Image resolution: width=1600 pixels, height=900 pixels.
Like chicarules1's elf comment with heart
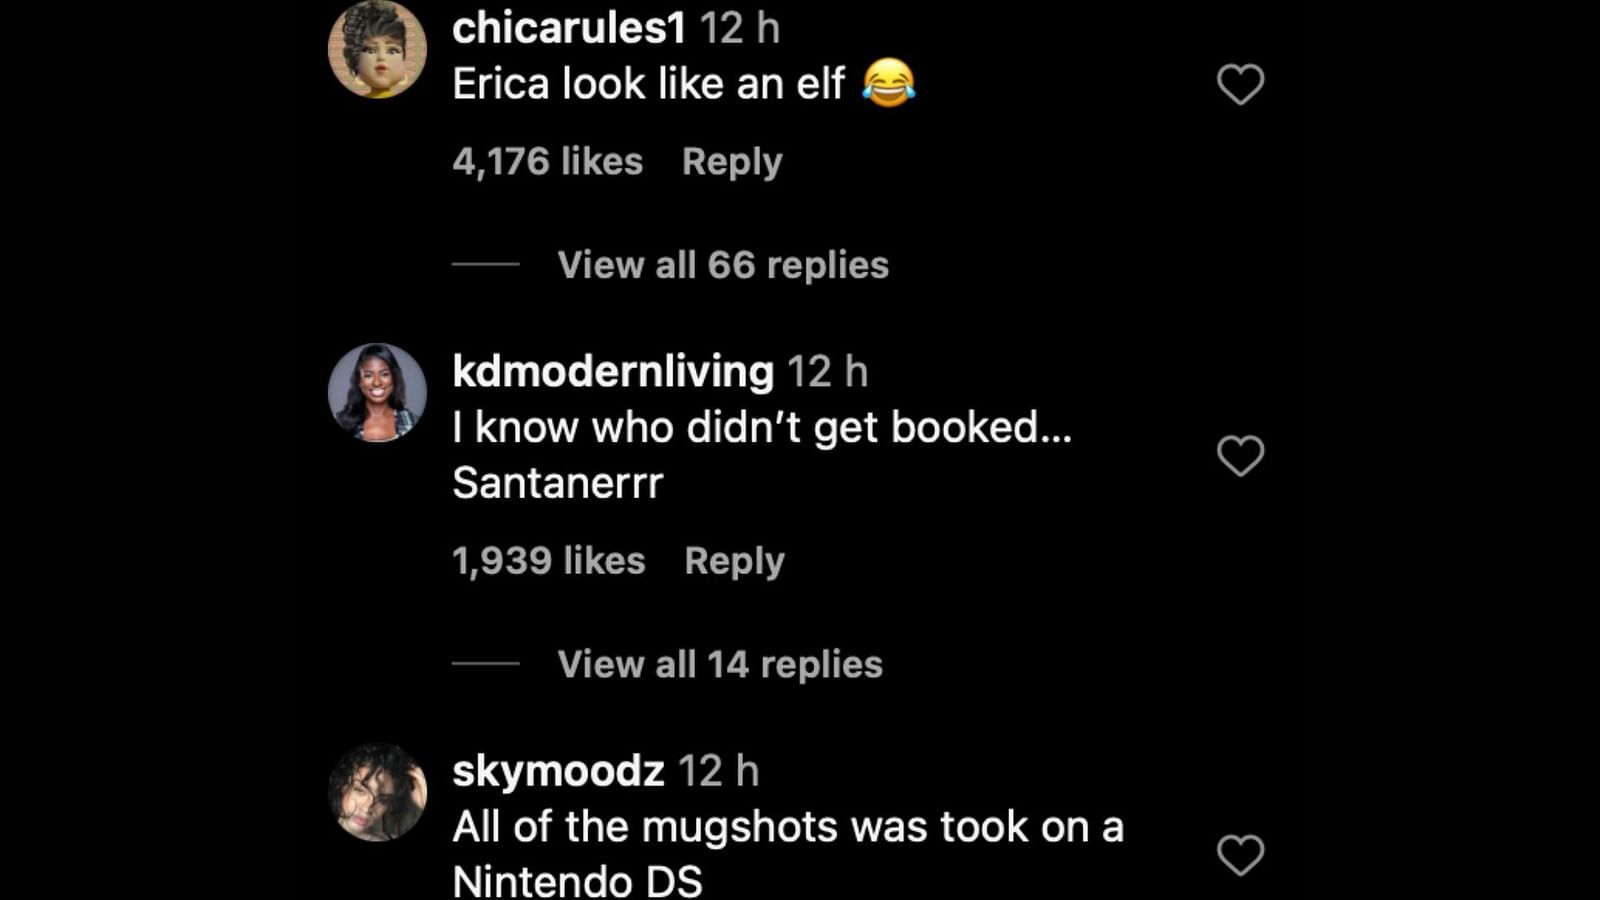point(1240,84)
